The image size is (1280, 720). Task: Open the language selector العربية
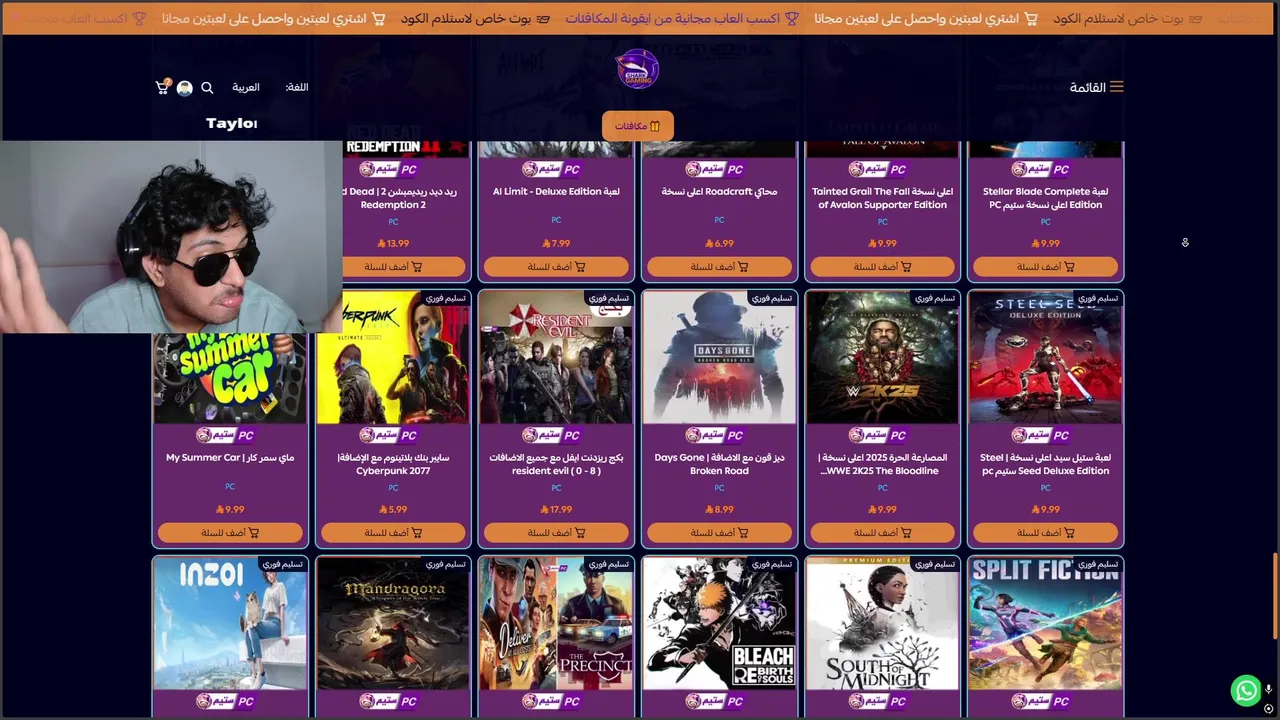pos(246,87)
